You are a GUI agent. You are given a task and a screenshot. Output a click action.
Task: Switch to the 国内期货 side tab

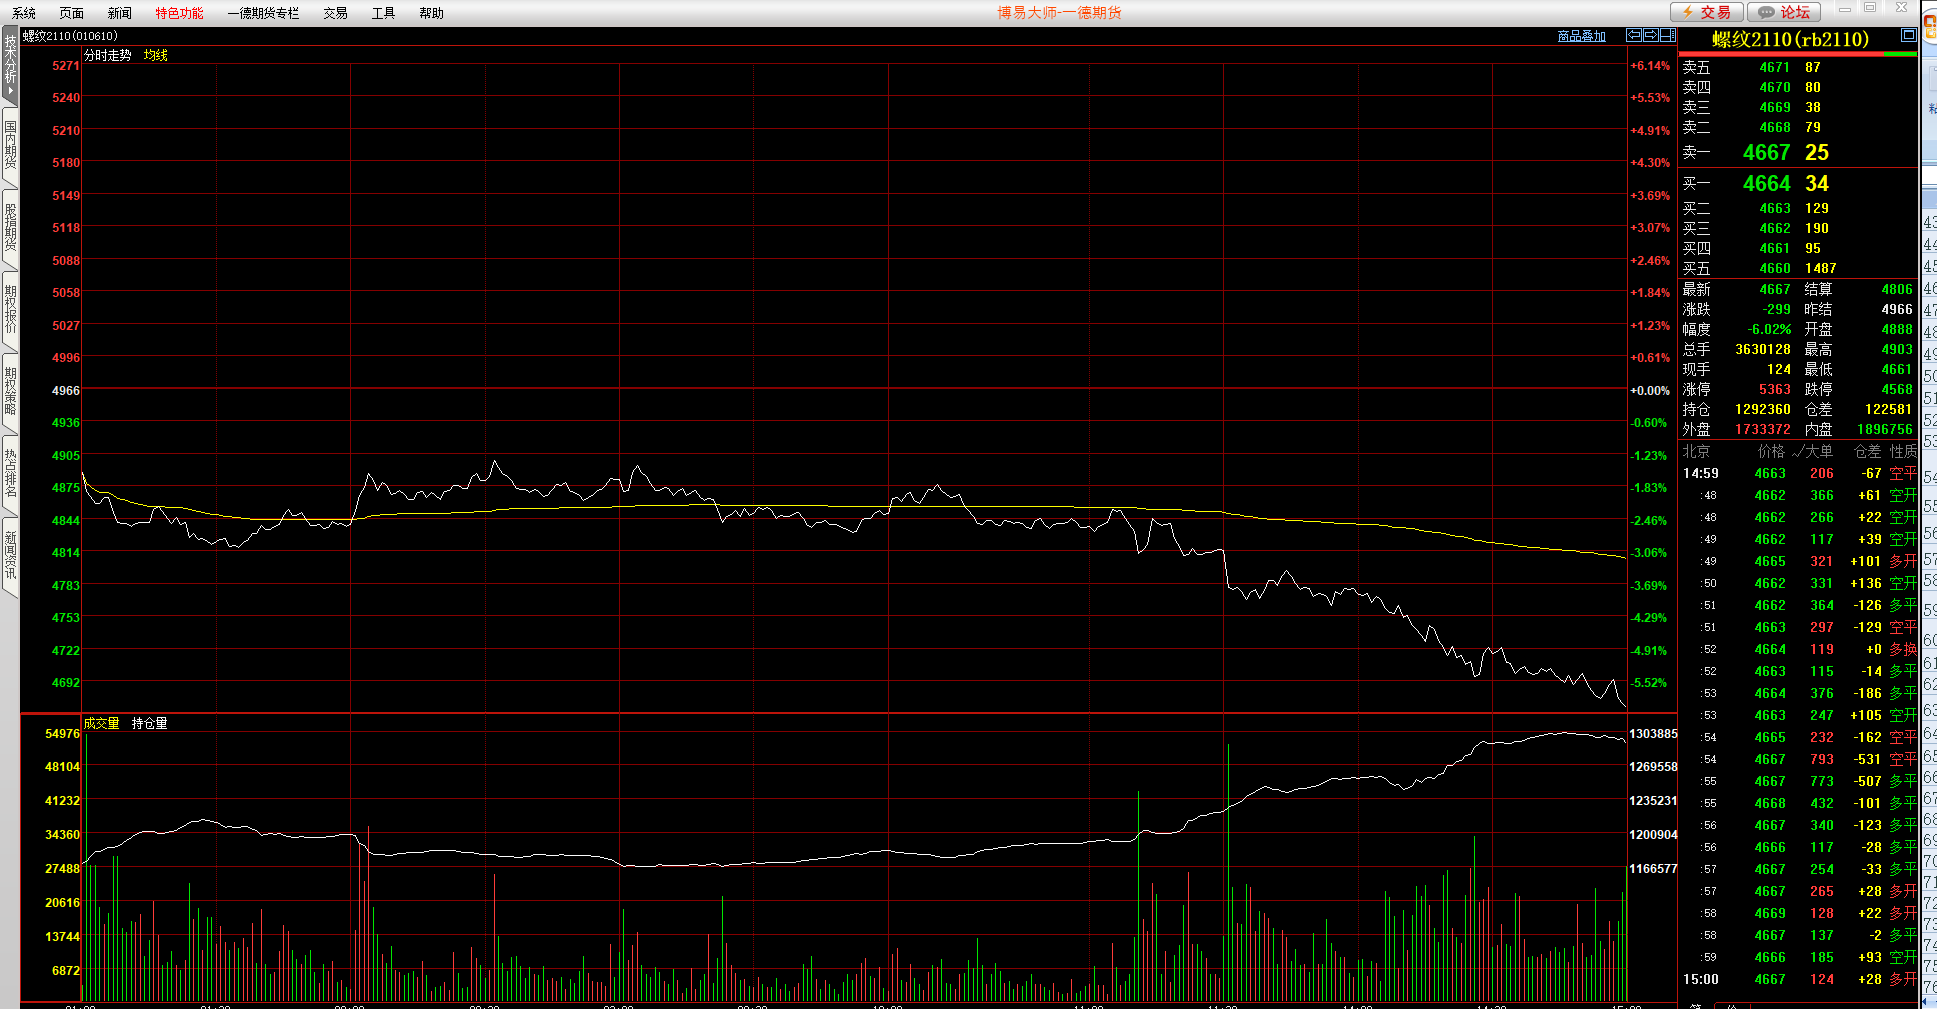point(10,145)
